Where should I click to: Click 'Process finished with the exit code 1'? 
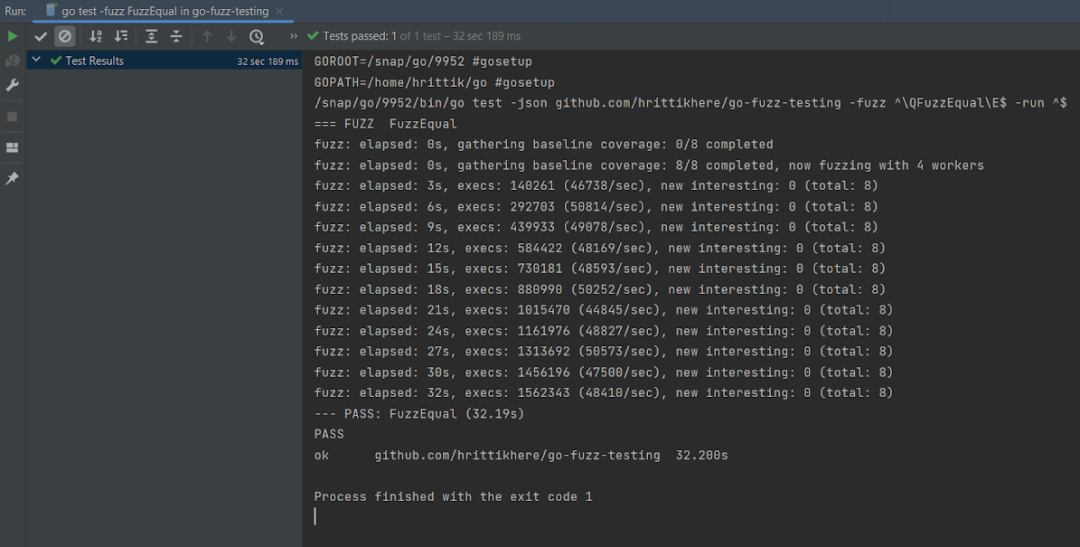click(x=453, y=497)
